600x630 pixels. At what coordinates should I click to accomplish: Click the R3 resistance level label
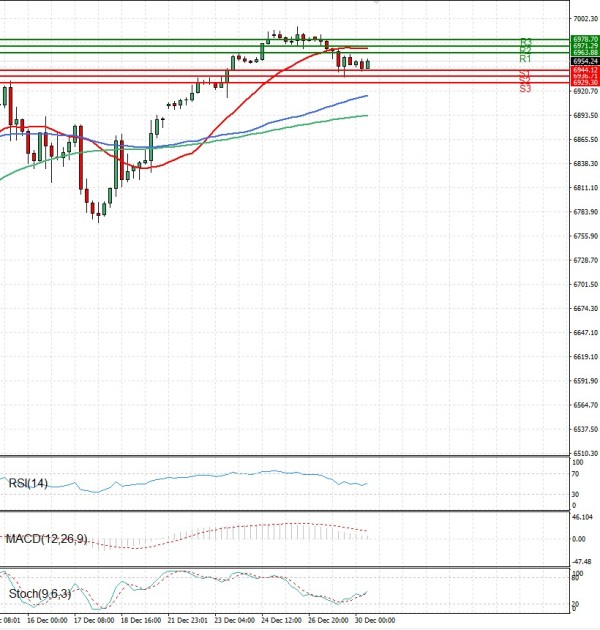tap(525, 42)
